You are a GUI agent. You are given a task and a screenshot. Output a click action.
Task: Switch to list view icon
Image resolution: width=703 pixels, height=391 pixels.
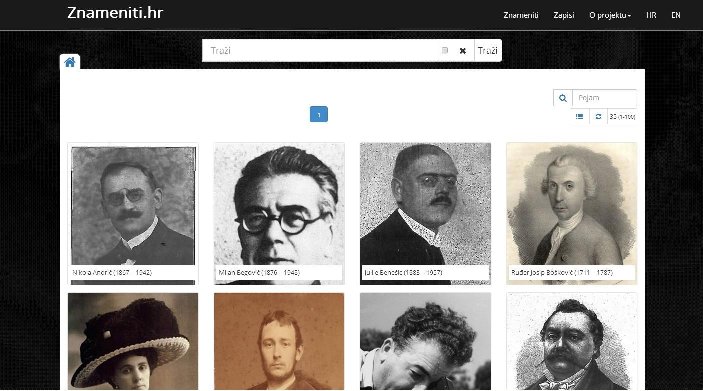point(579,117)
